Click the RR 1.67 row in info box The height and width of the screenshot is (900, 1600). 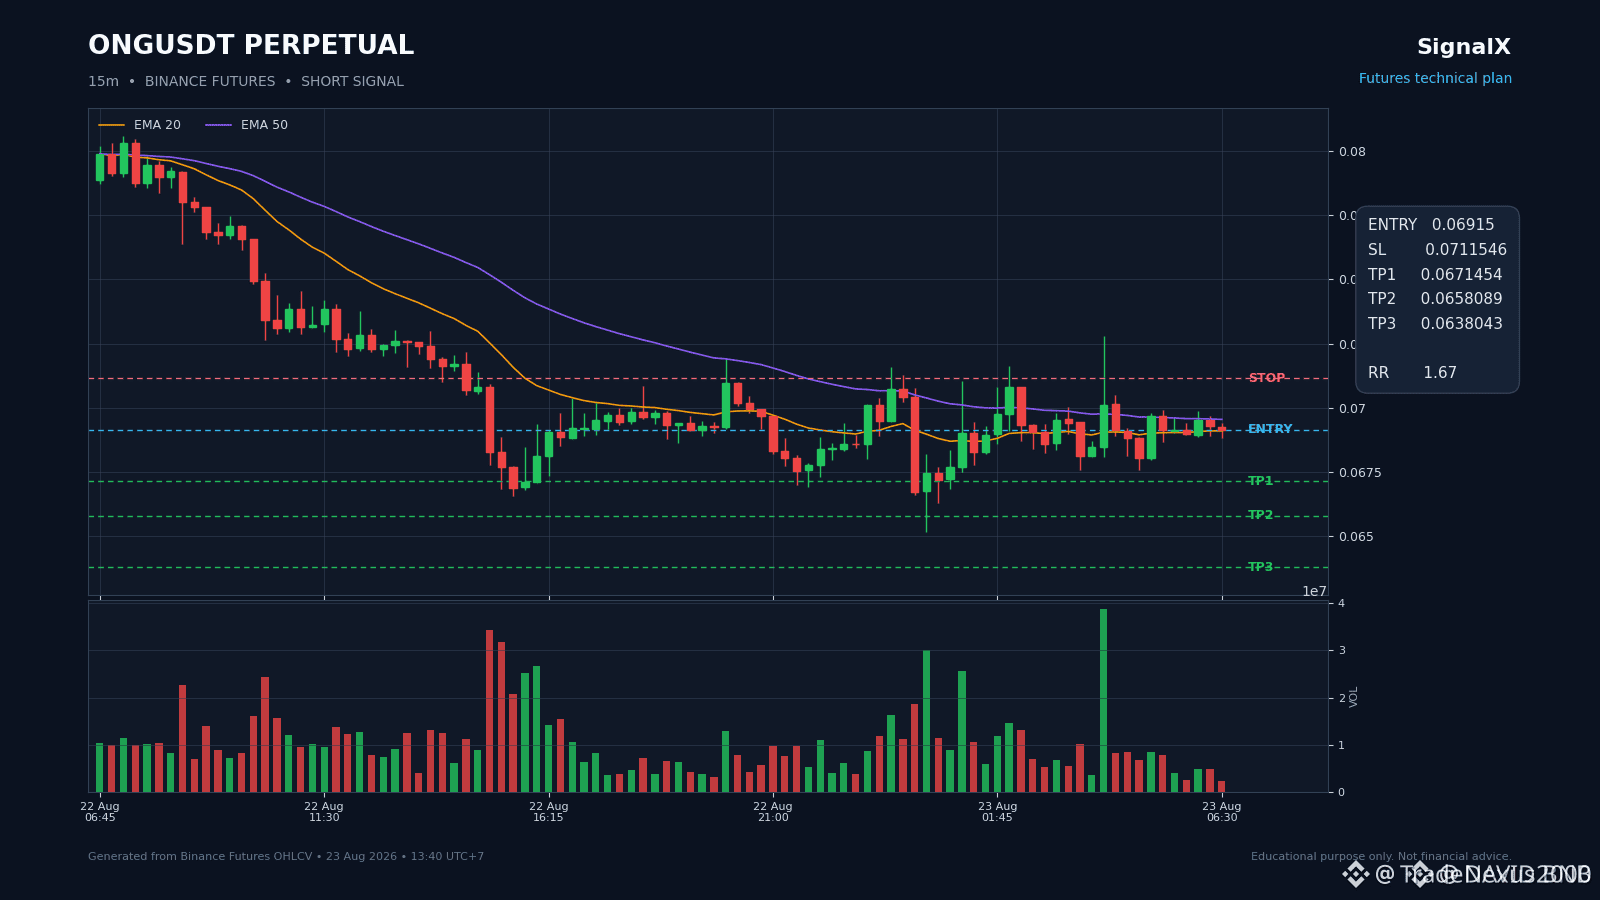coord(1412,373)
